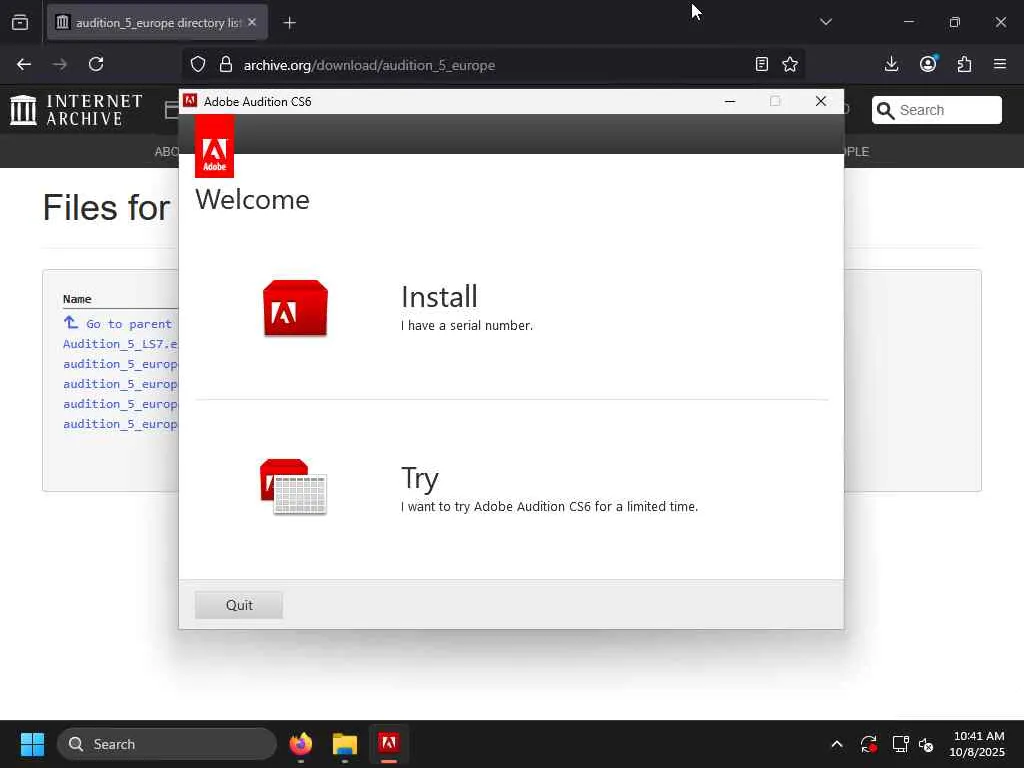Open Firefox downloads panel
This screenshot has height=768, width=1024.
891,64
